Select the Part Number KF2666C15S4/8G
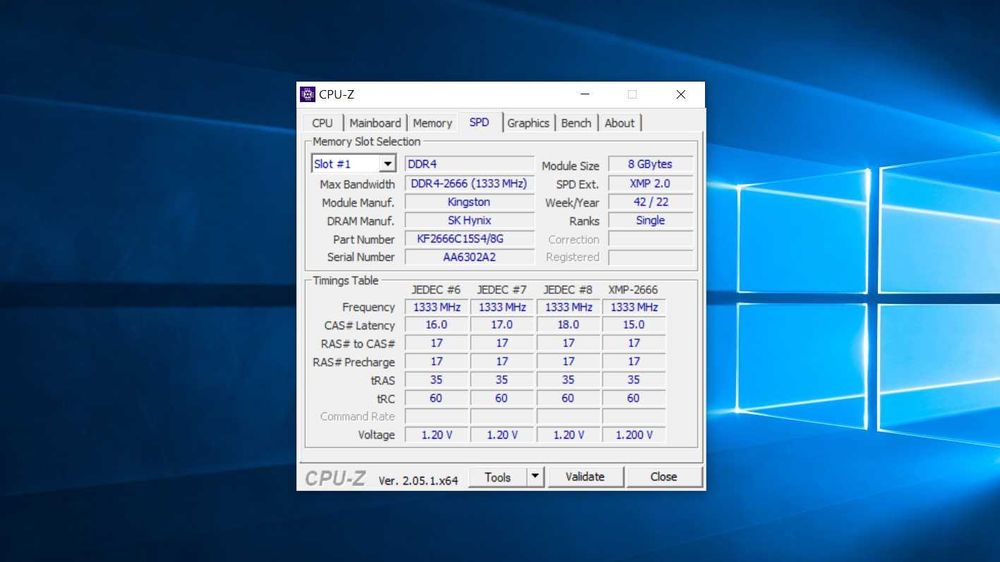This screenshot has height=562, width=1000. tap(469, 239)
